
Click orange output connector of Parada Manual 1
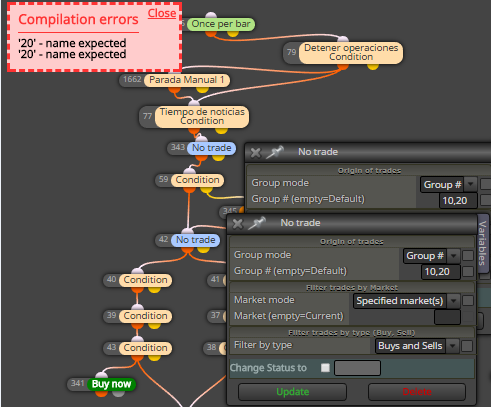pos(174,89)
